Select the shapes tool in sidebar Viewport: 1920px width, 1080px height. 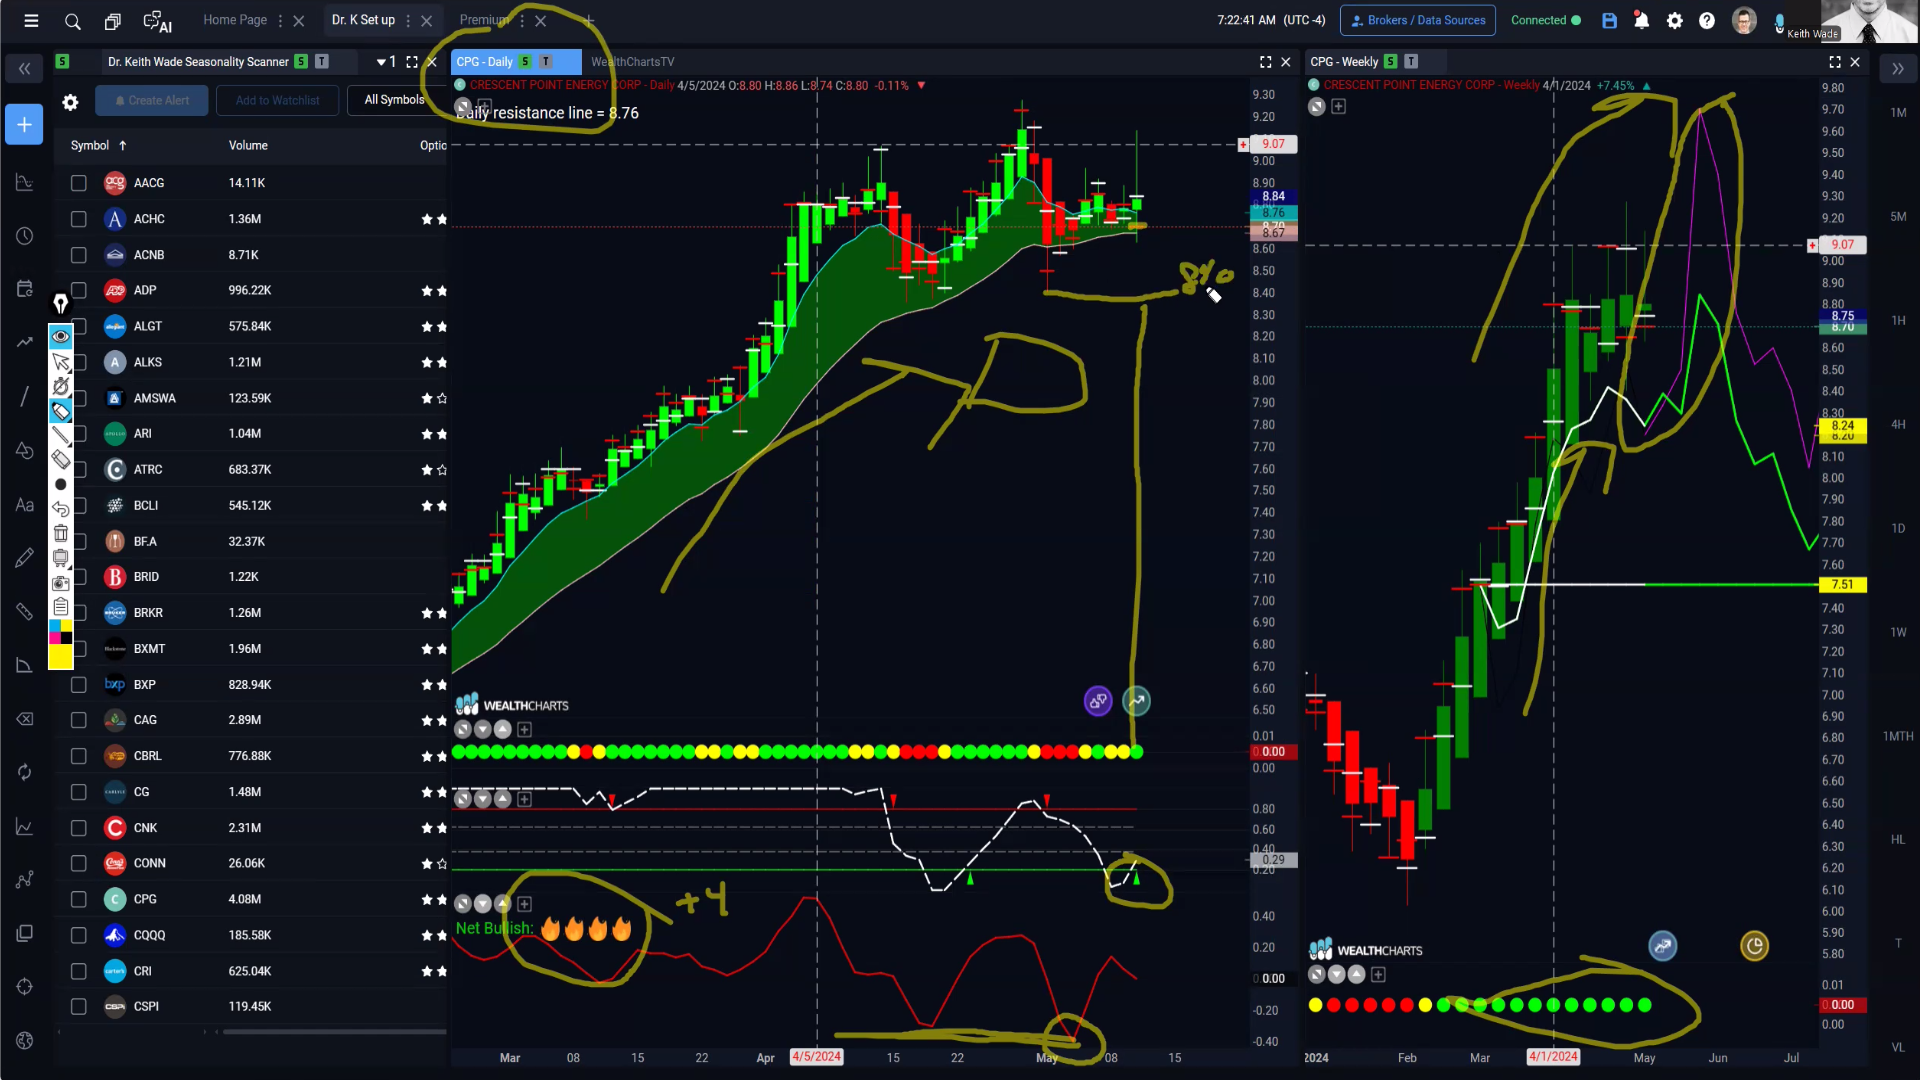click(24, 451)
